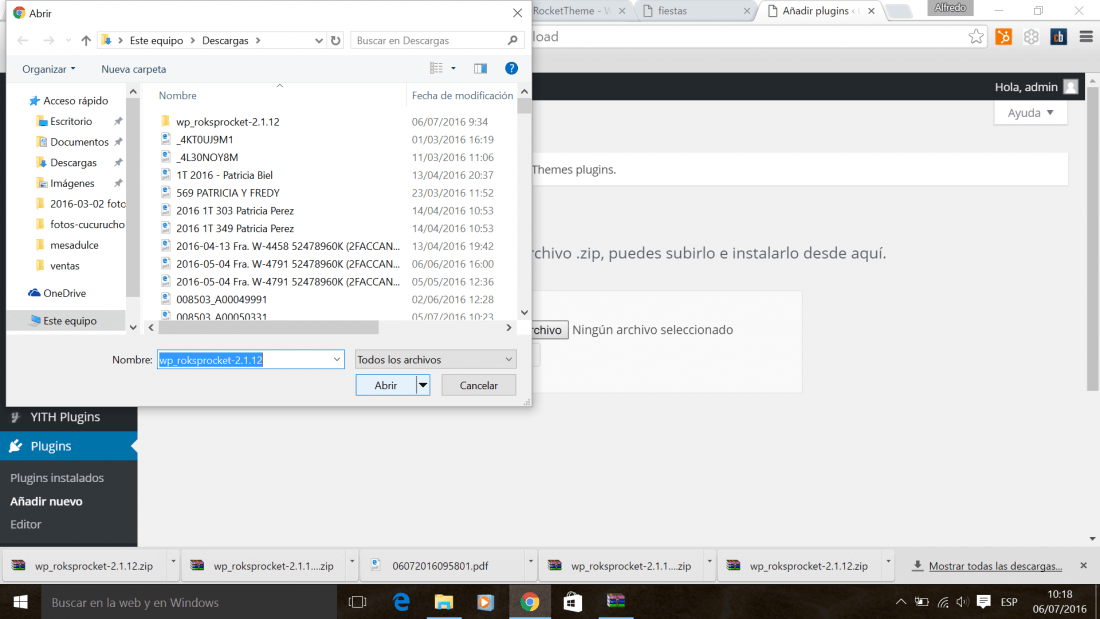Open the Nombre filename dropdown
The width and height of the screenshot is (1100, 619).
tap(337, 359)
